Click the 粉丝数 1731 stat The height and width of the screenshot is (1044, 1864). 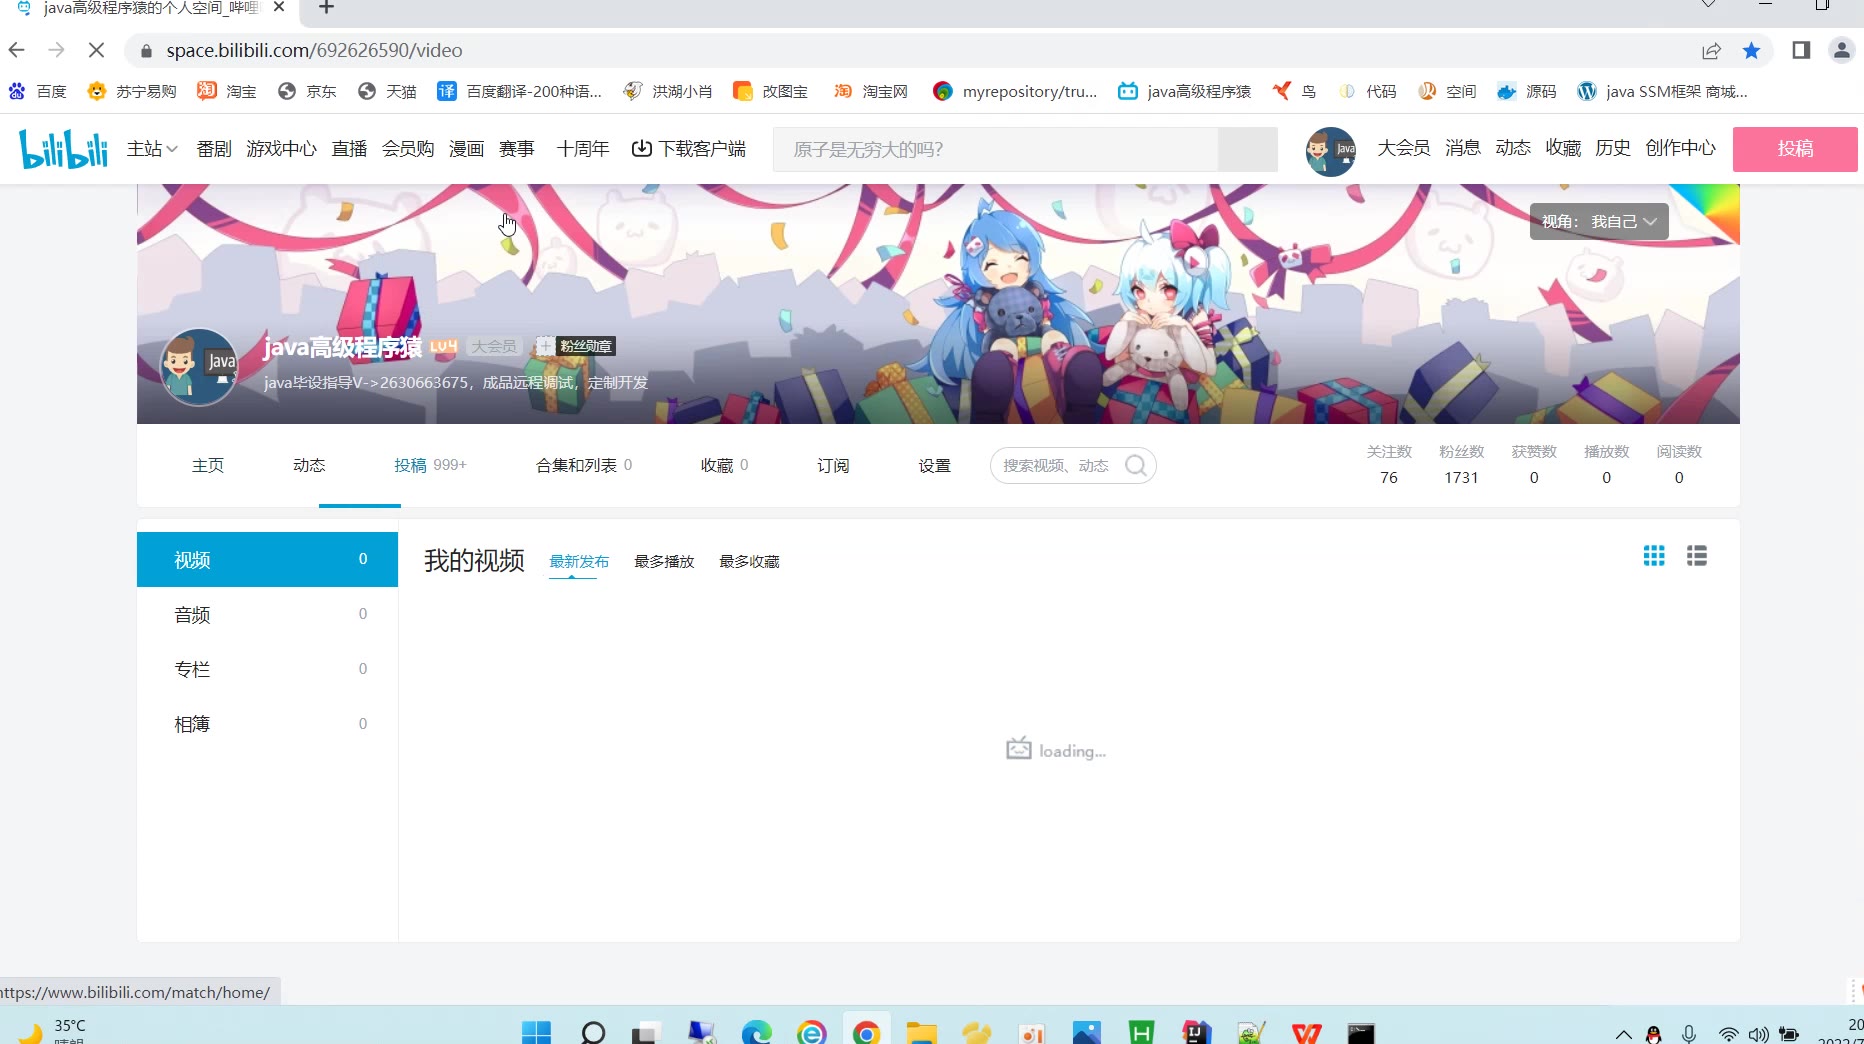(x=1461, y=465)
